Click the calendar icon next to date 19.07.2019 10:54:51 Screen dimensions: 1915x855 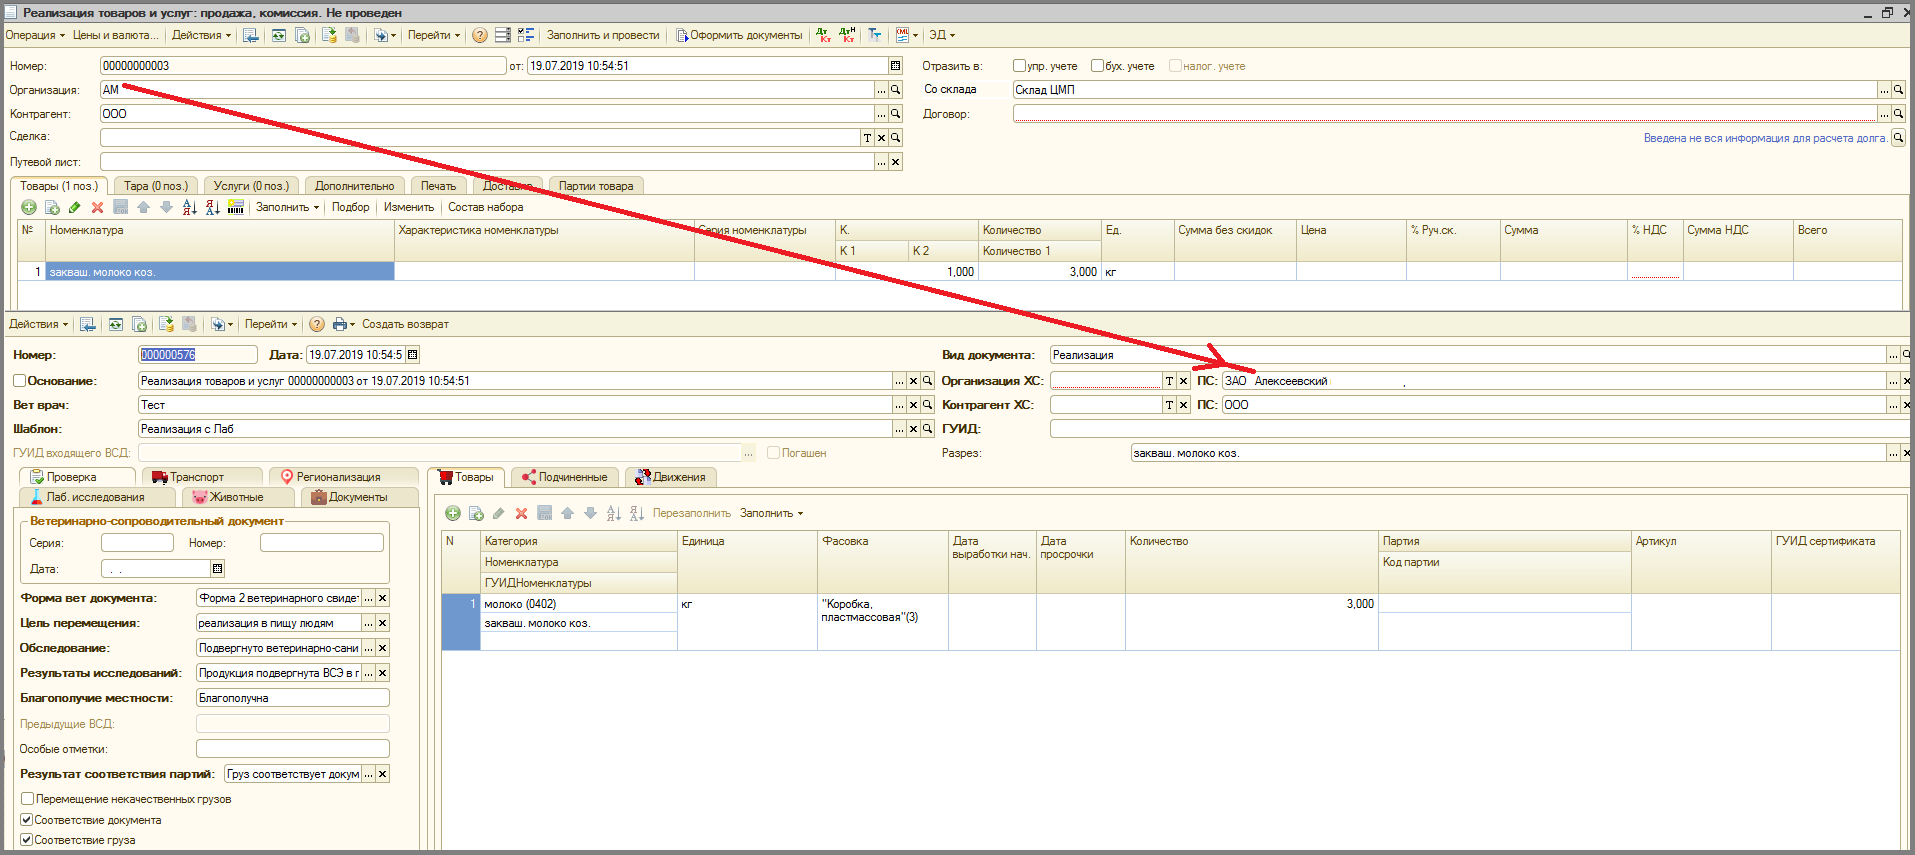tap(895, 66)
